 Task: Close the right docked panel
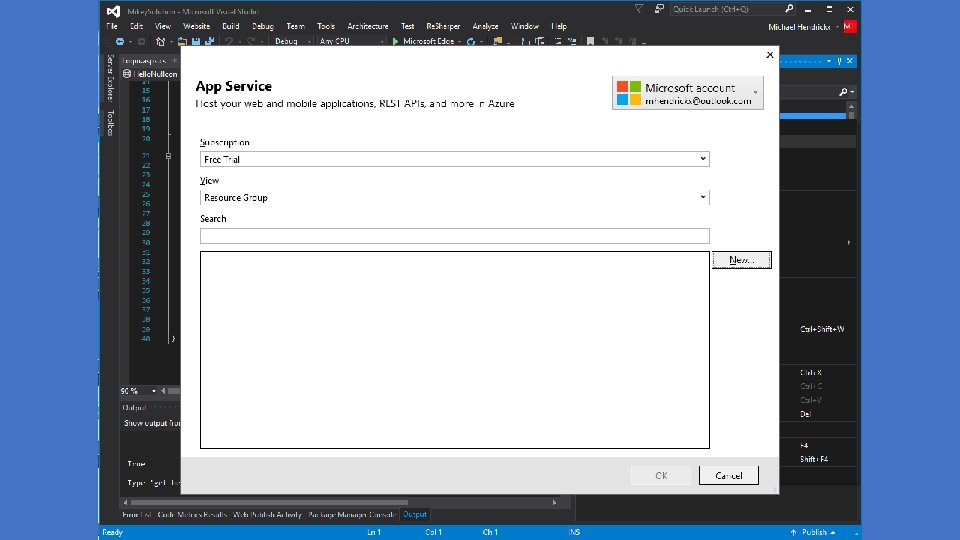[850, 61]
